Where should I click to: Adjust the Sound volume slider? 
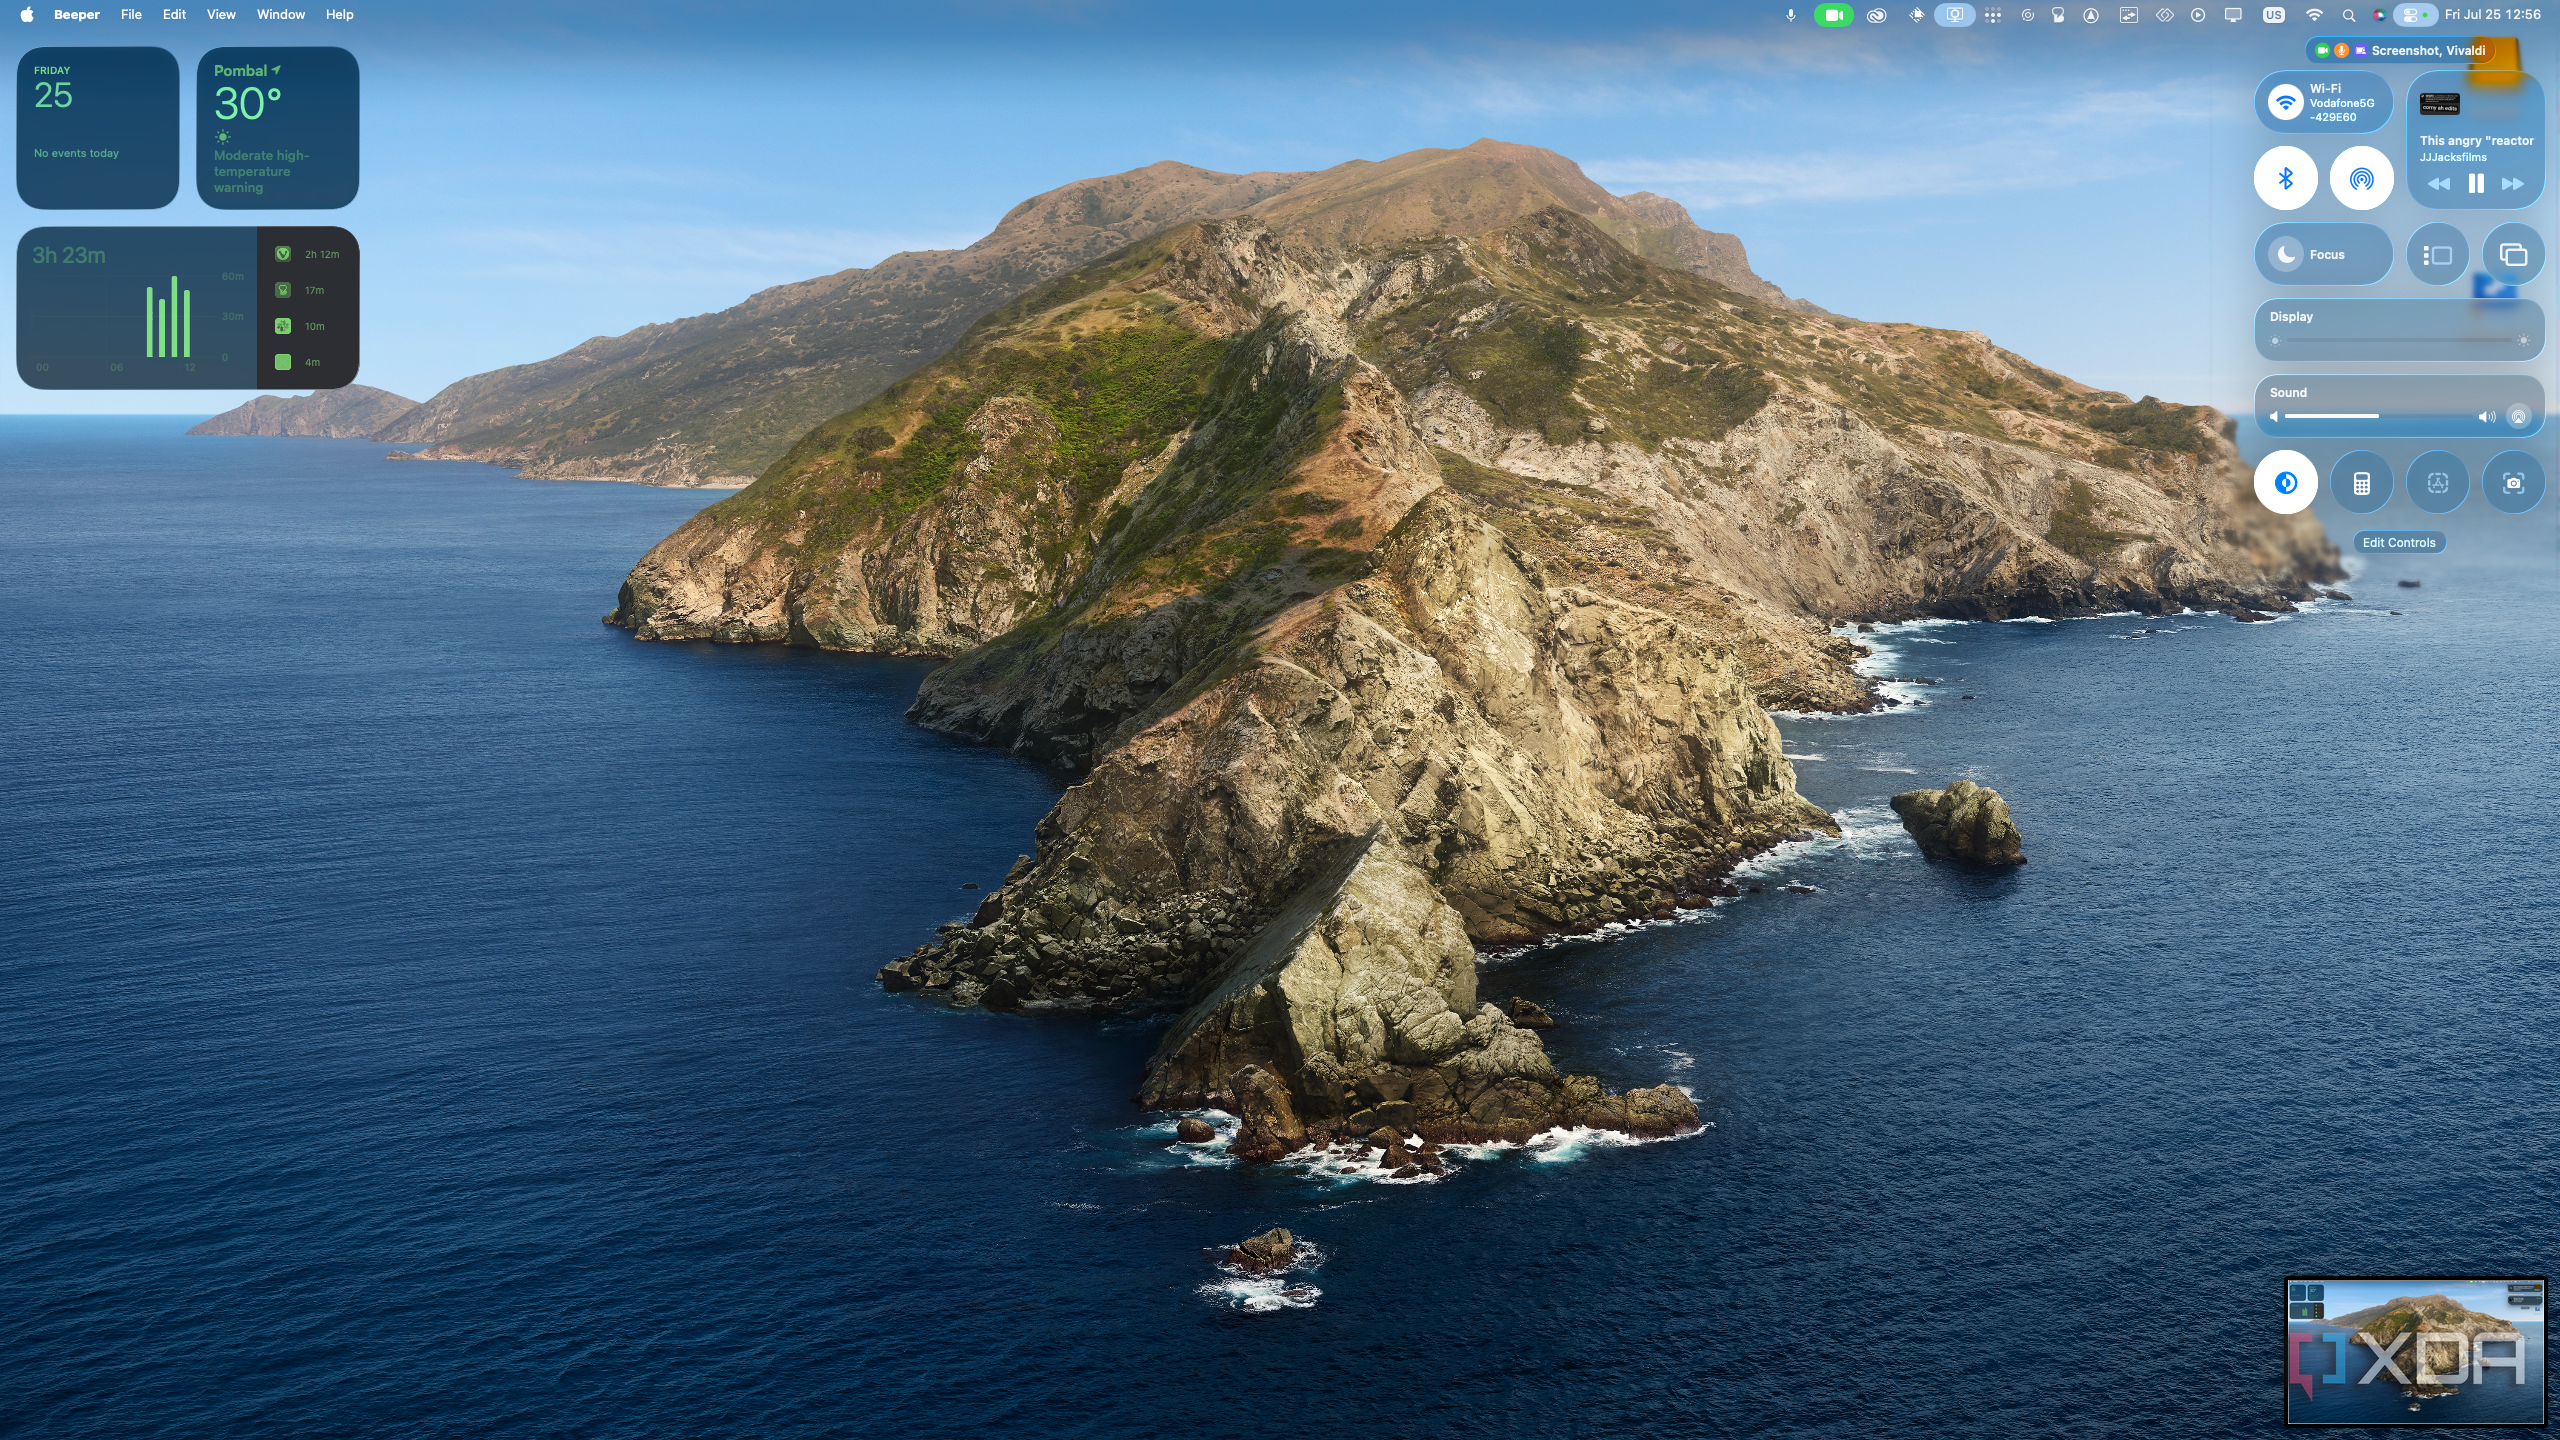(x=2380, y=417)
